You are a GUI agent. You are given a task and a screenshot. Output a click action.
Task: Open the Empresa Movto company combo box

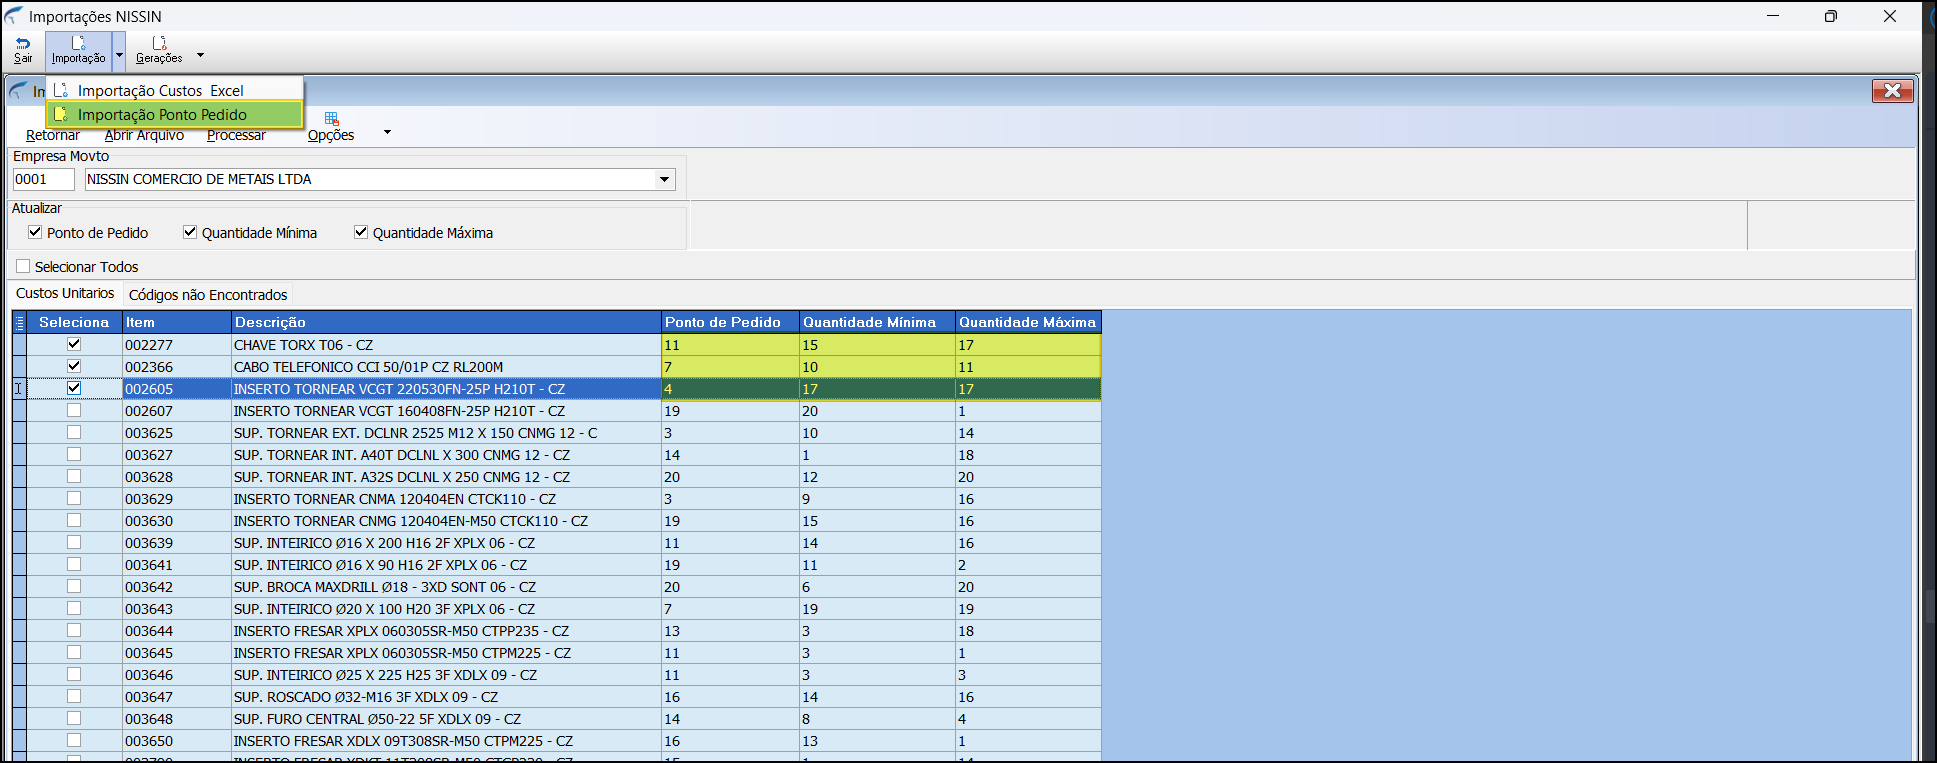pyautogui.click(x=664, y=180)
